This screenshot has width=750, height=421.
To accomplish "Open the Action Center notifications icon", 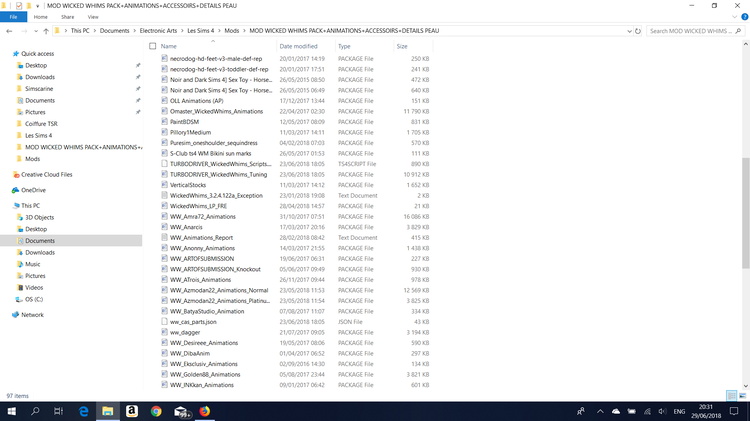I will [x=734, y=411].
